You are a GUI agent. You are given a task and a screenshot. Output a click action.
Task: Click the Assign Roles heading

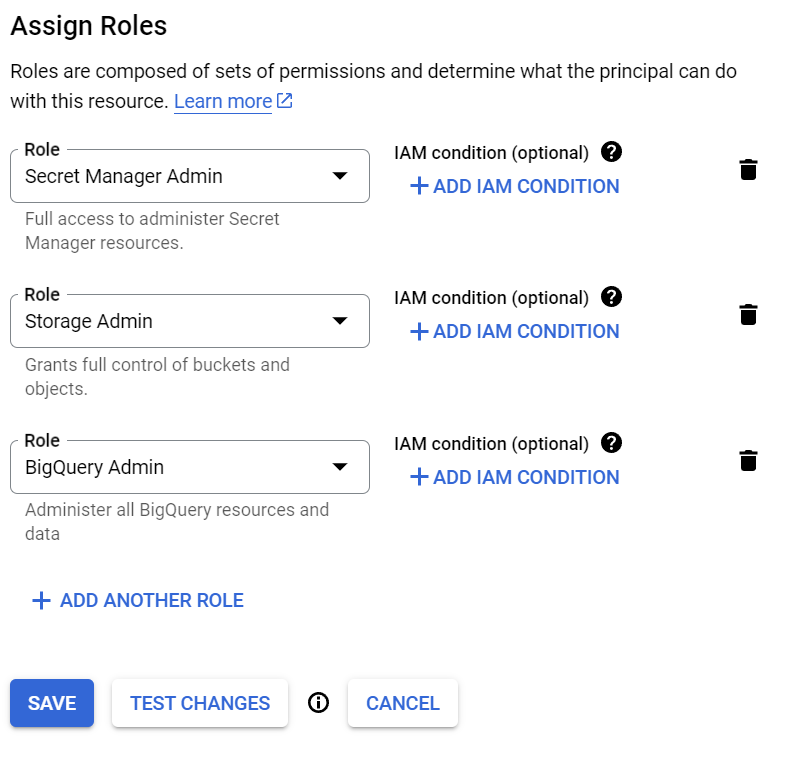click(89, 26)
